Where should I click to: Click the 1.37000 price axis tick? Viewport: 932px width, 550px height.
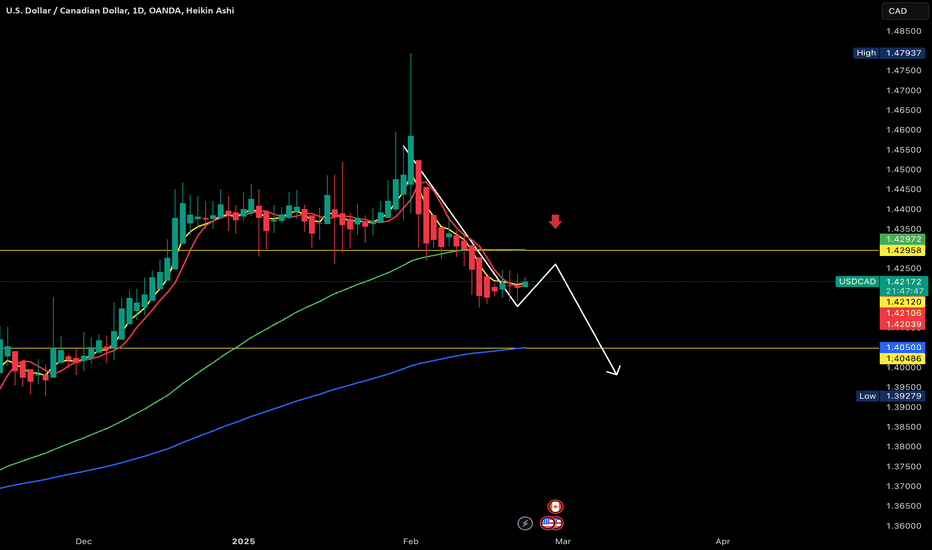pos(903,486)
